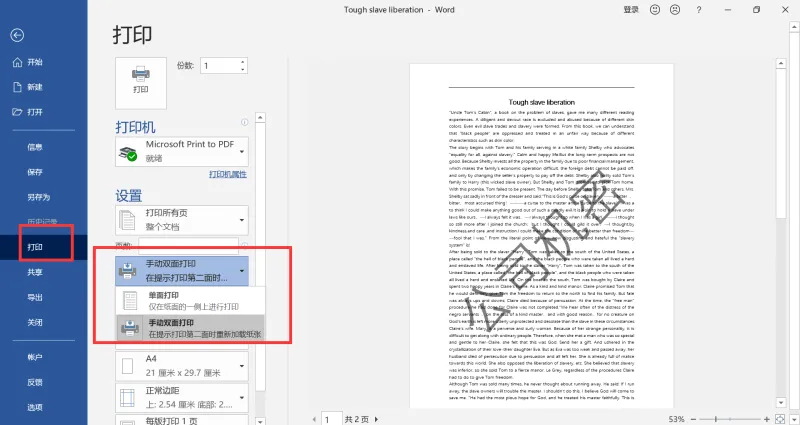Click the 页数 pages input field
800x425 pixels.
[188, 245]
